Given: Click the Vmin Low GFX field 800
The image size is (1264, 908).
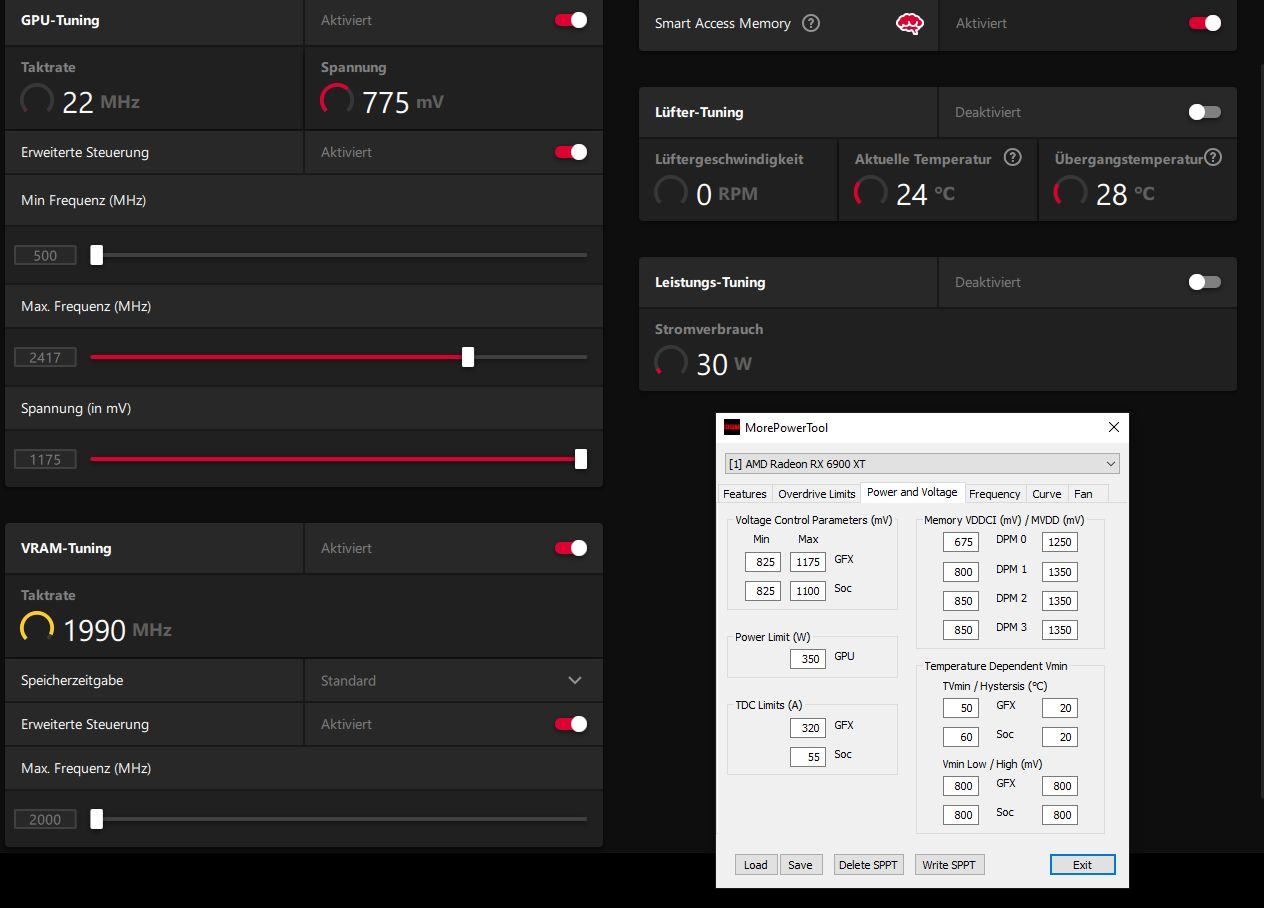Looking at the screenshot, I should click(960, 786).
